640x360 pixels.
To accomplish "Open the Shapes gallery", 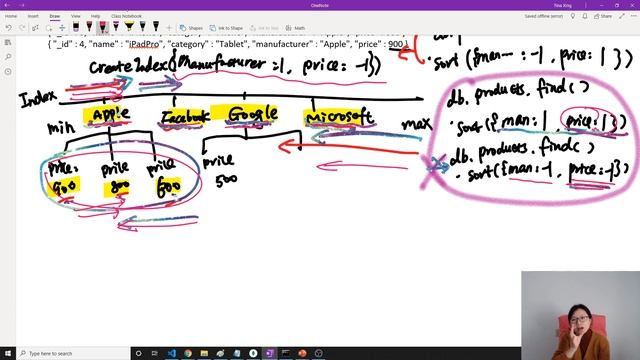I will point(191,28).
